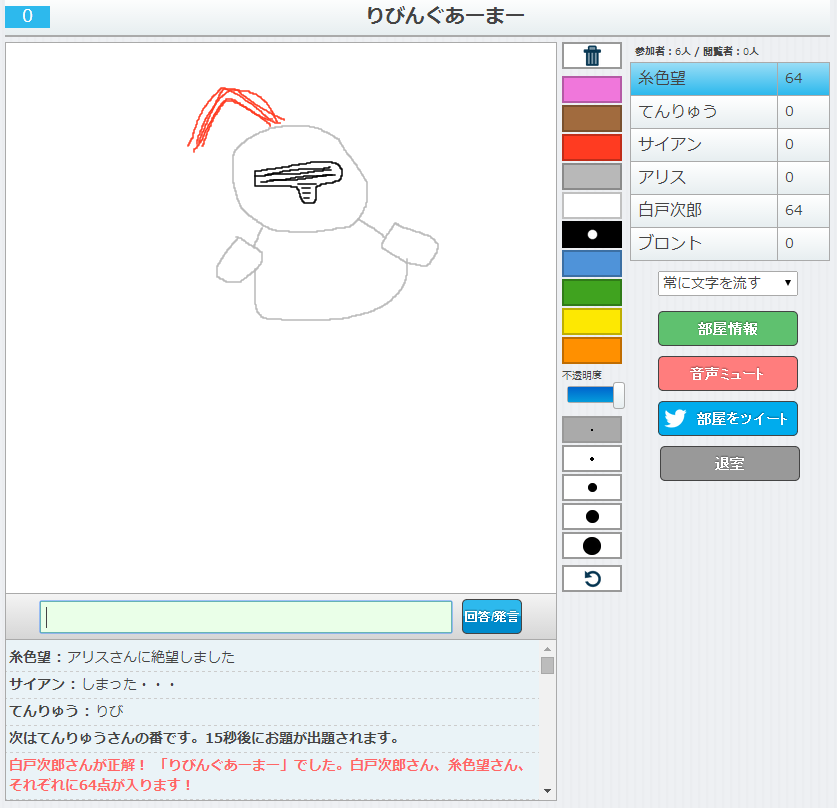Viewport: 837px width, 808px height.
Task: Select the smallest brush size dot
Action: click(x=591, y=430)
